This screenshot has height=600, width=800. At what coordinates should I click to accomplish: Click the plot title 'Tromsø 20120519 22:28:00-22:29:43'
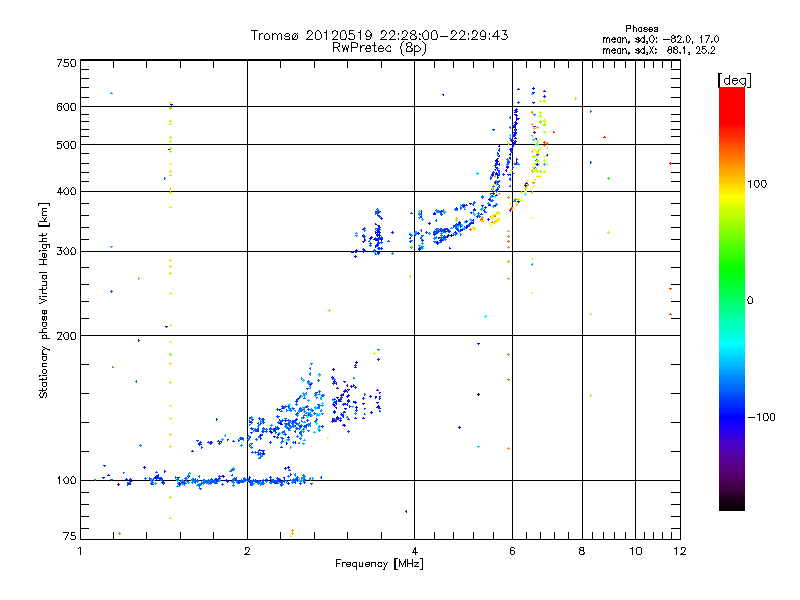tap(379, 35)
